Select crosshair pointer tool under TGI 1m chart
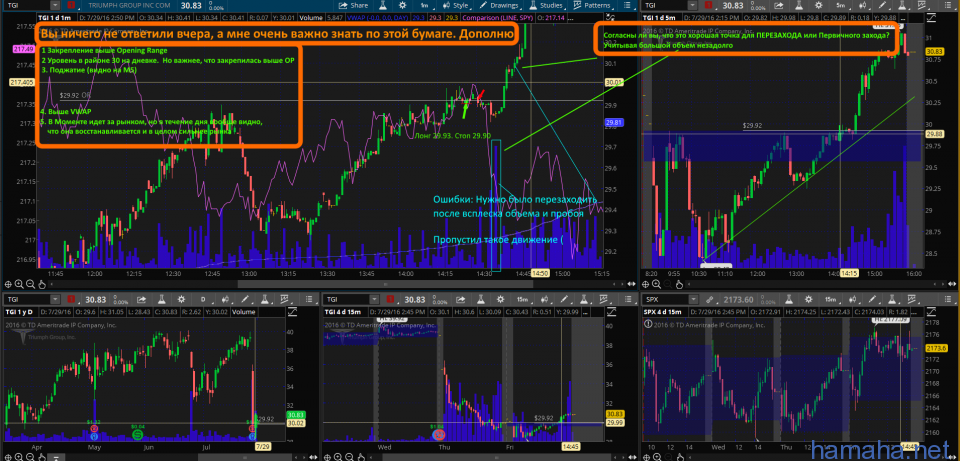Screen dimensions: 960x461 8,284
